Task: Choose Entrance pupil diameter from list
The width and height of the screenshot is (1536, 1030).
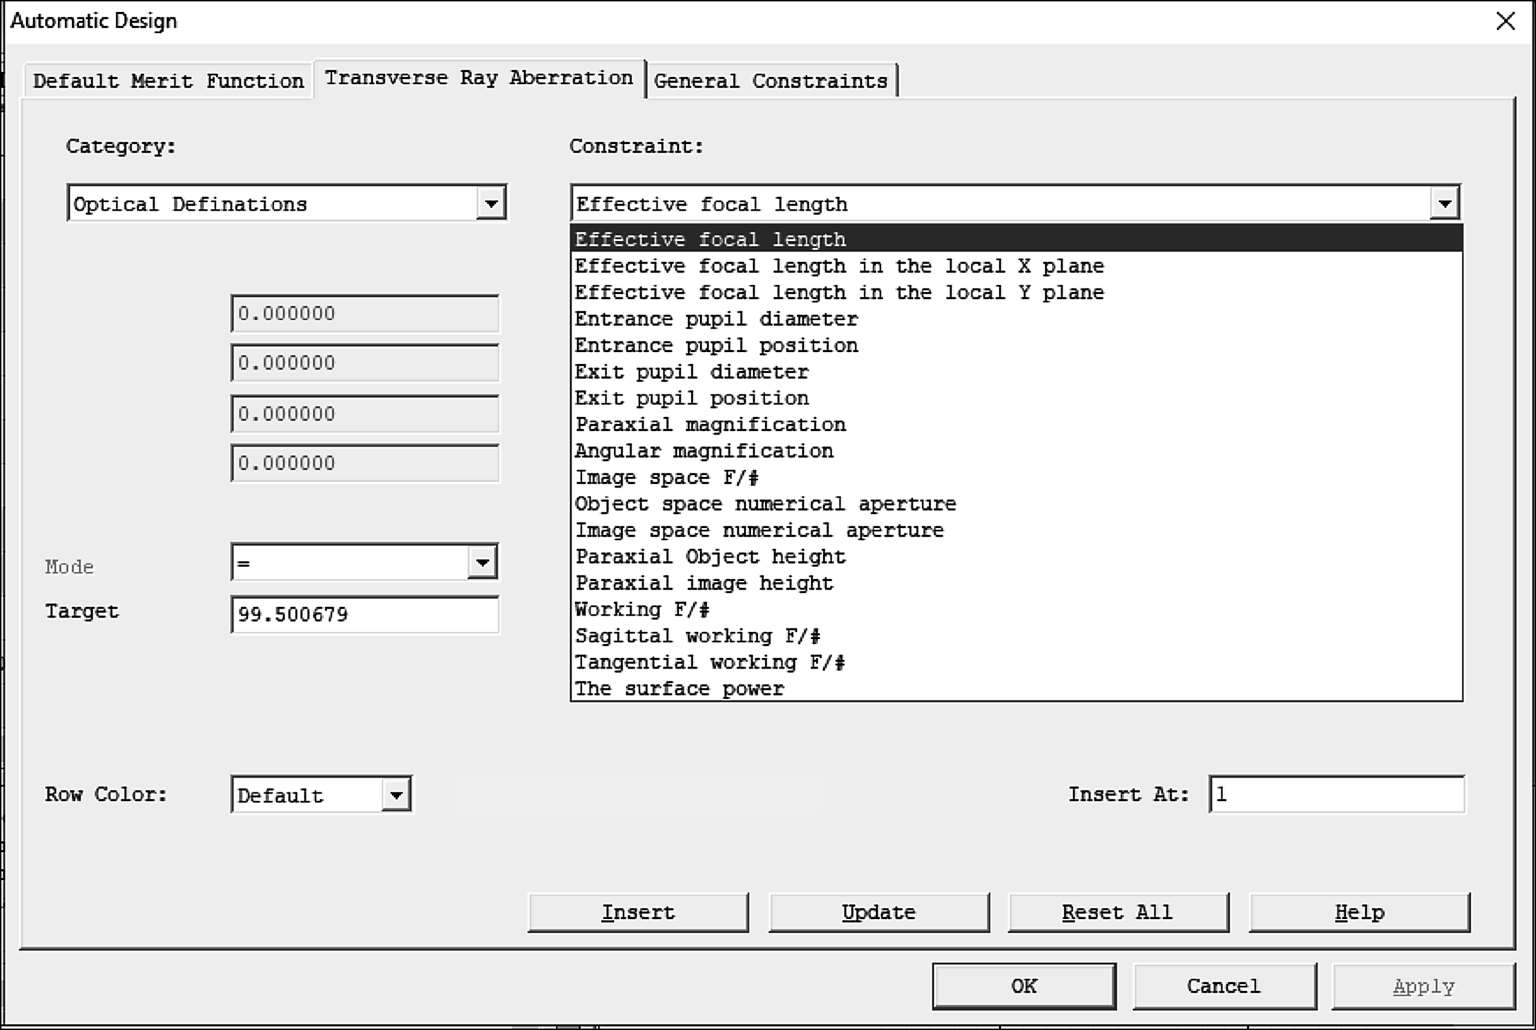Action: tap(716, 319)
